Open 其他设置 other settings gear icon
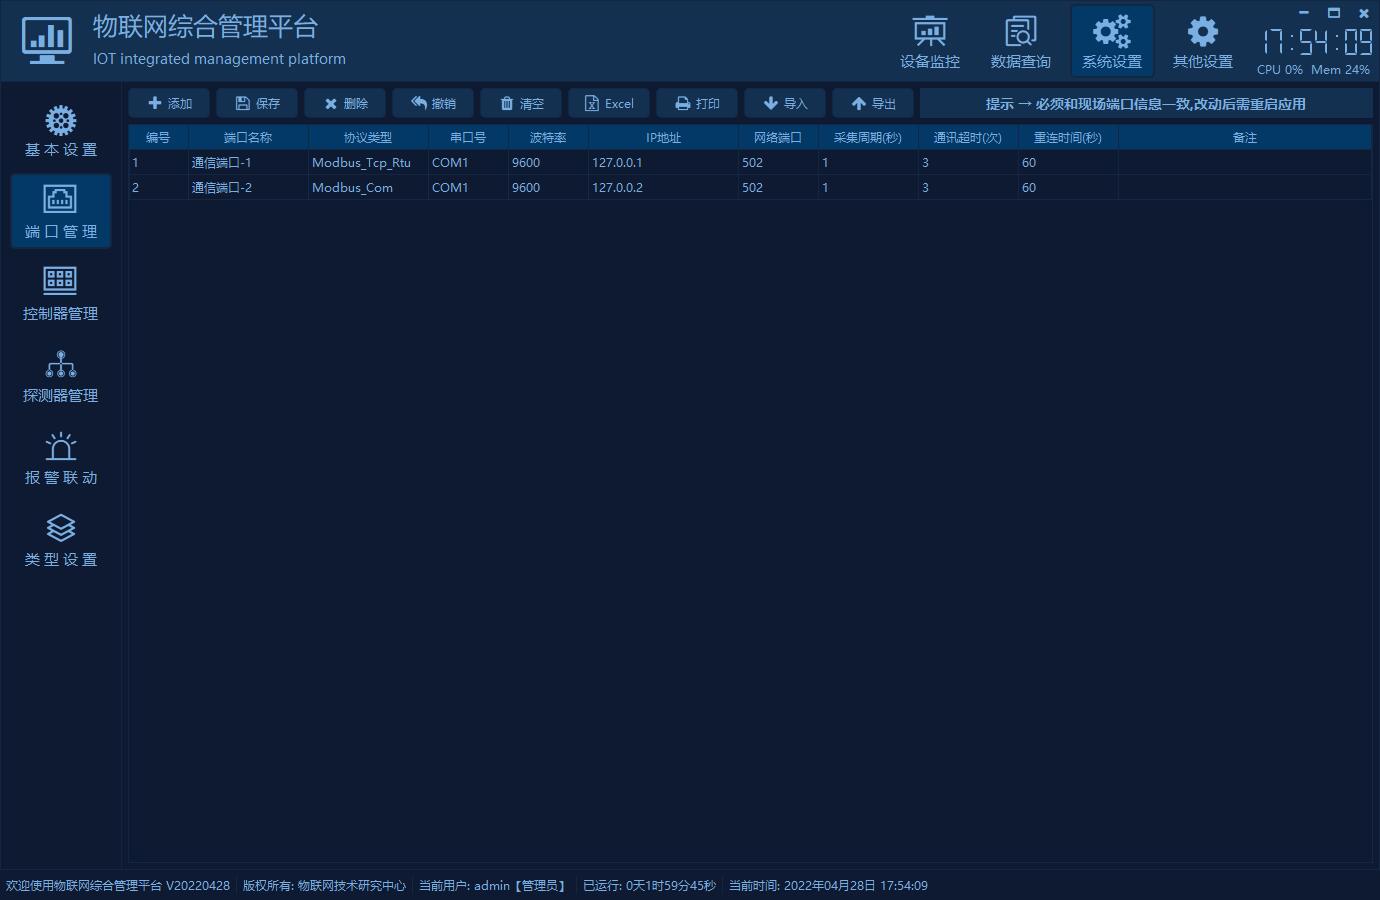1380x900 pixels. pyautogui.click(x=1202, y=42)
